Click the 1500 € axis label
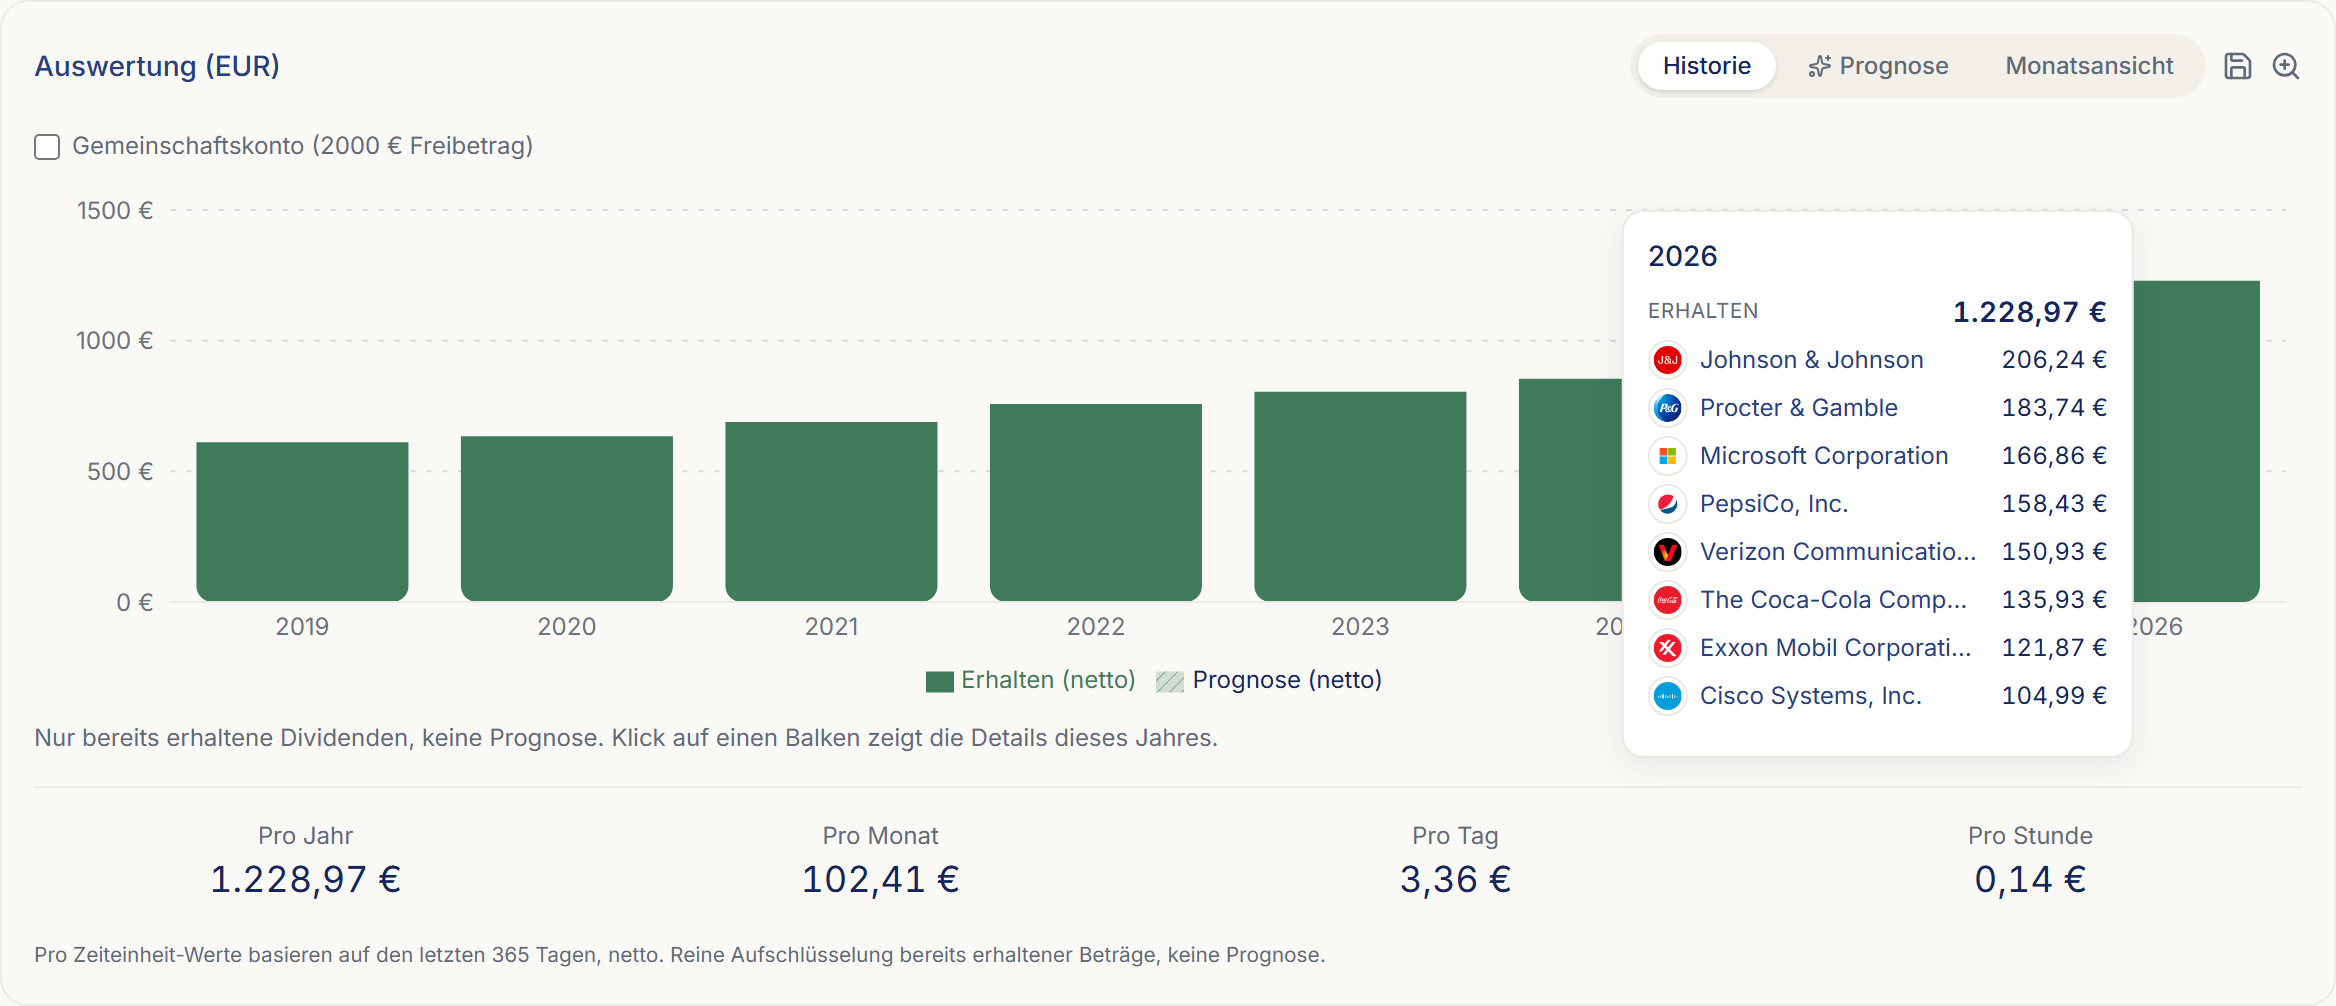Viewport: 2336px width, 1006px height. [x=115, y=211]
